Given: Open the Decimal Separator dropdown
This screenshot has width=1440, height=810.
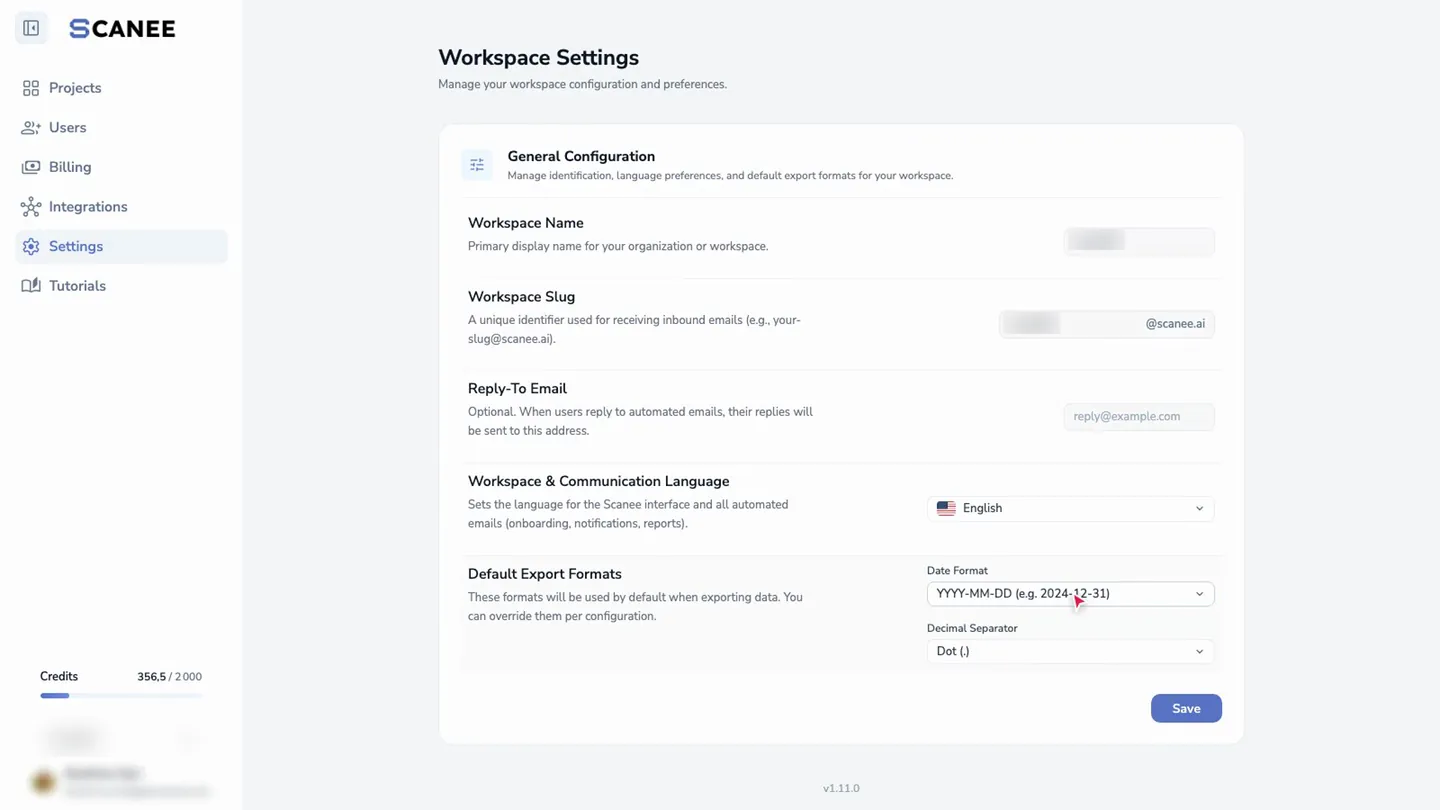Looking at the screenshot, I should click(x=1070, y=651).
